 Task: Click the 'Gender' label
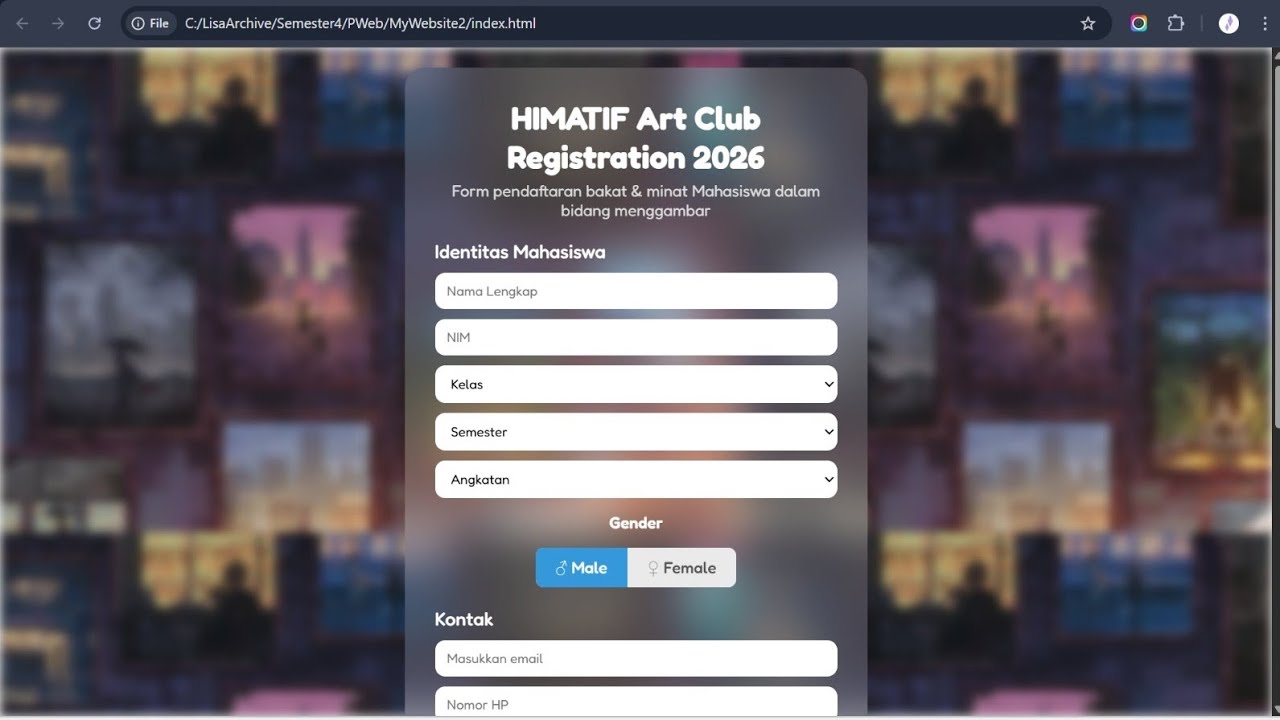pyautogui.click(x=636, y=523)
